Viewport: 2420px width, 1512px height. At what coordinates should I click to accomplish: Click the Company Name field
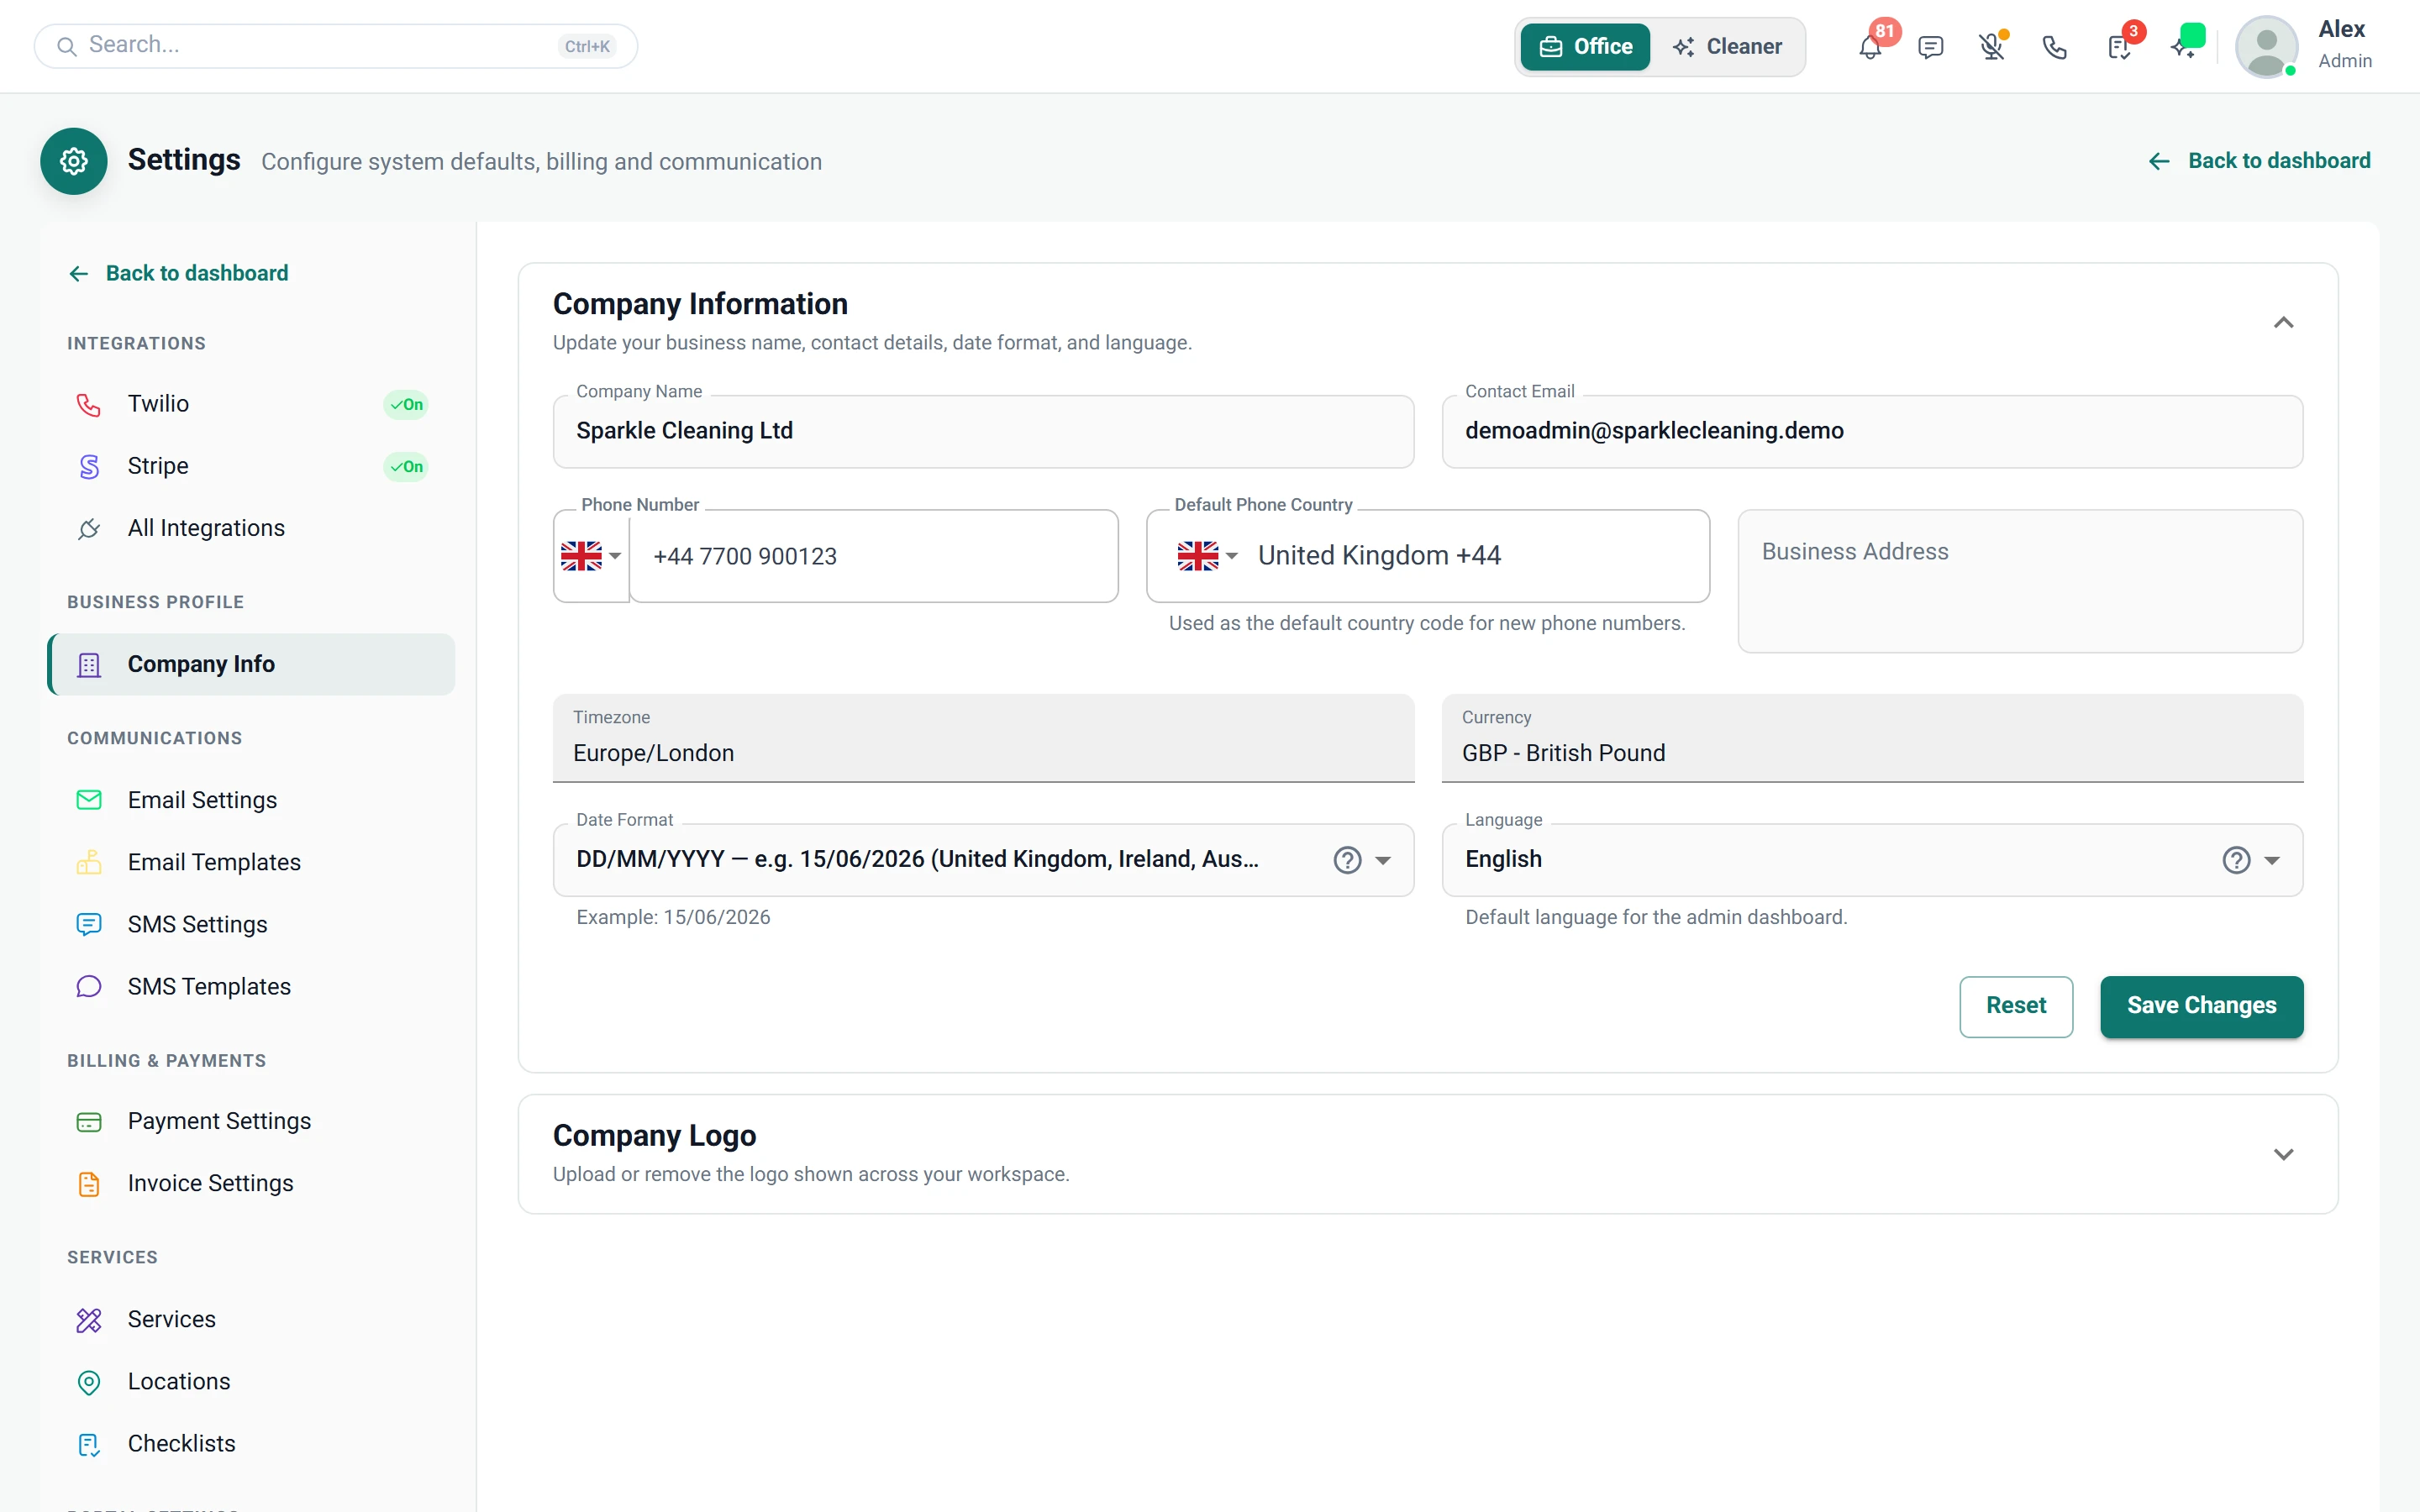tap(983, 431)
